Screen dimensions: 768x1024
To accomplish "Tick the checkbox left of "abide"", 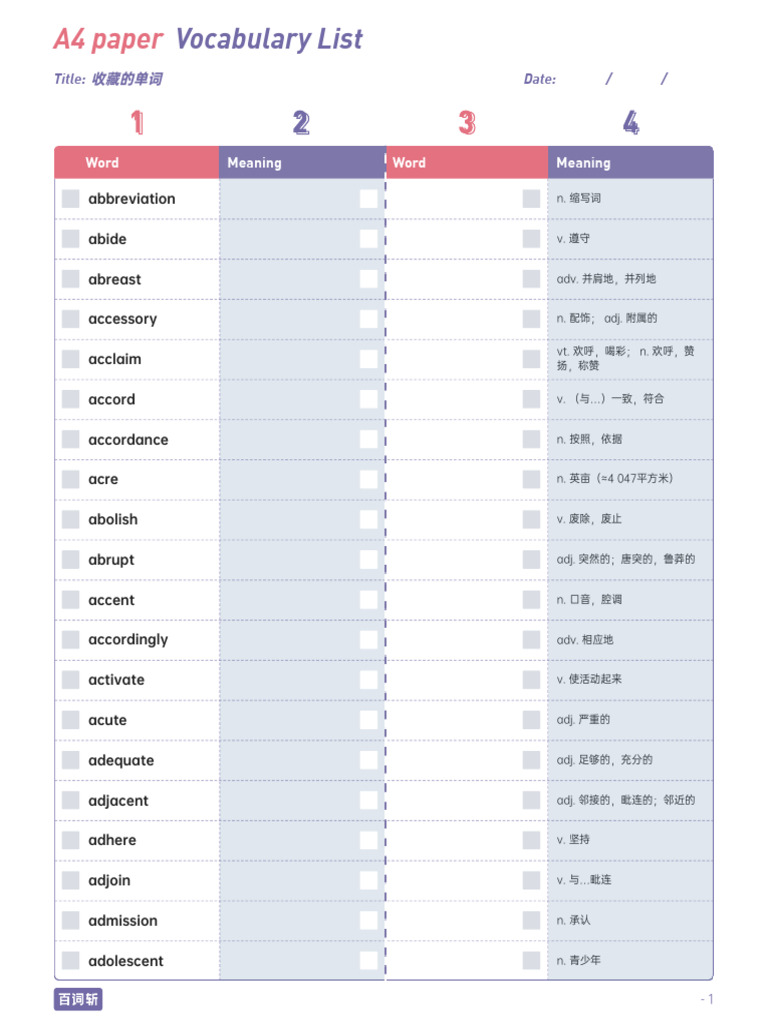I will [x=70, y=239].
